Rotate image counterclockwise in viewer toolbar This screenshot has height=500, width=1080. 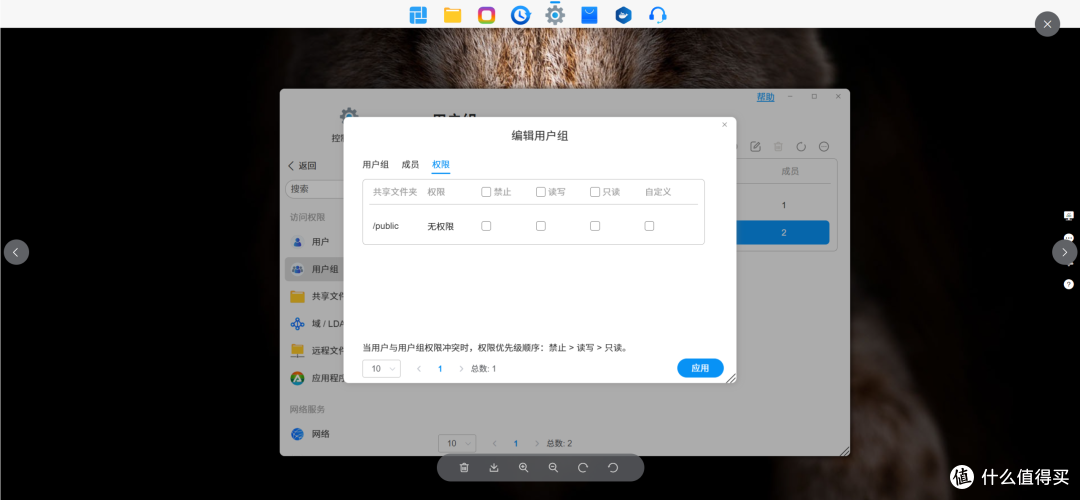pyautogui.click(x=613, y=468)
